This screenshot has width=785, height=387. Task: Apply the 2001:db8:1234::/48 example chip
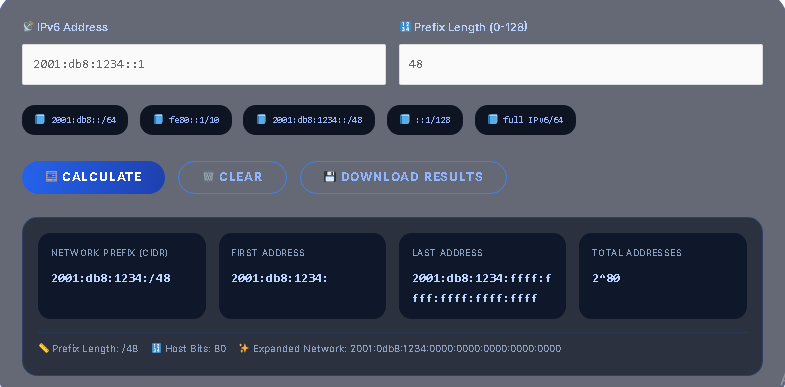[309, 120]
